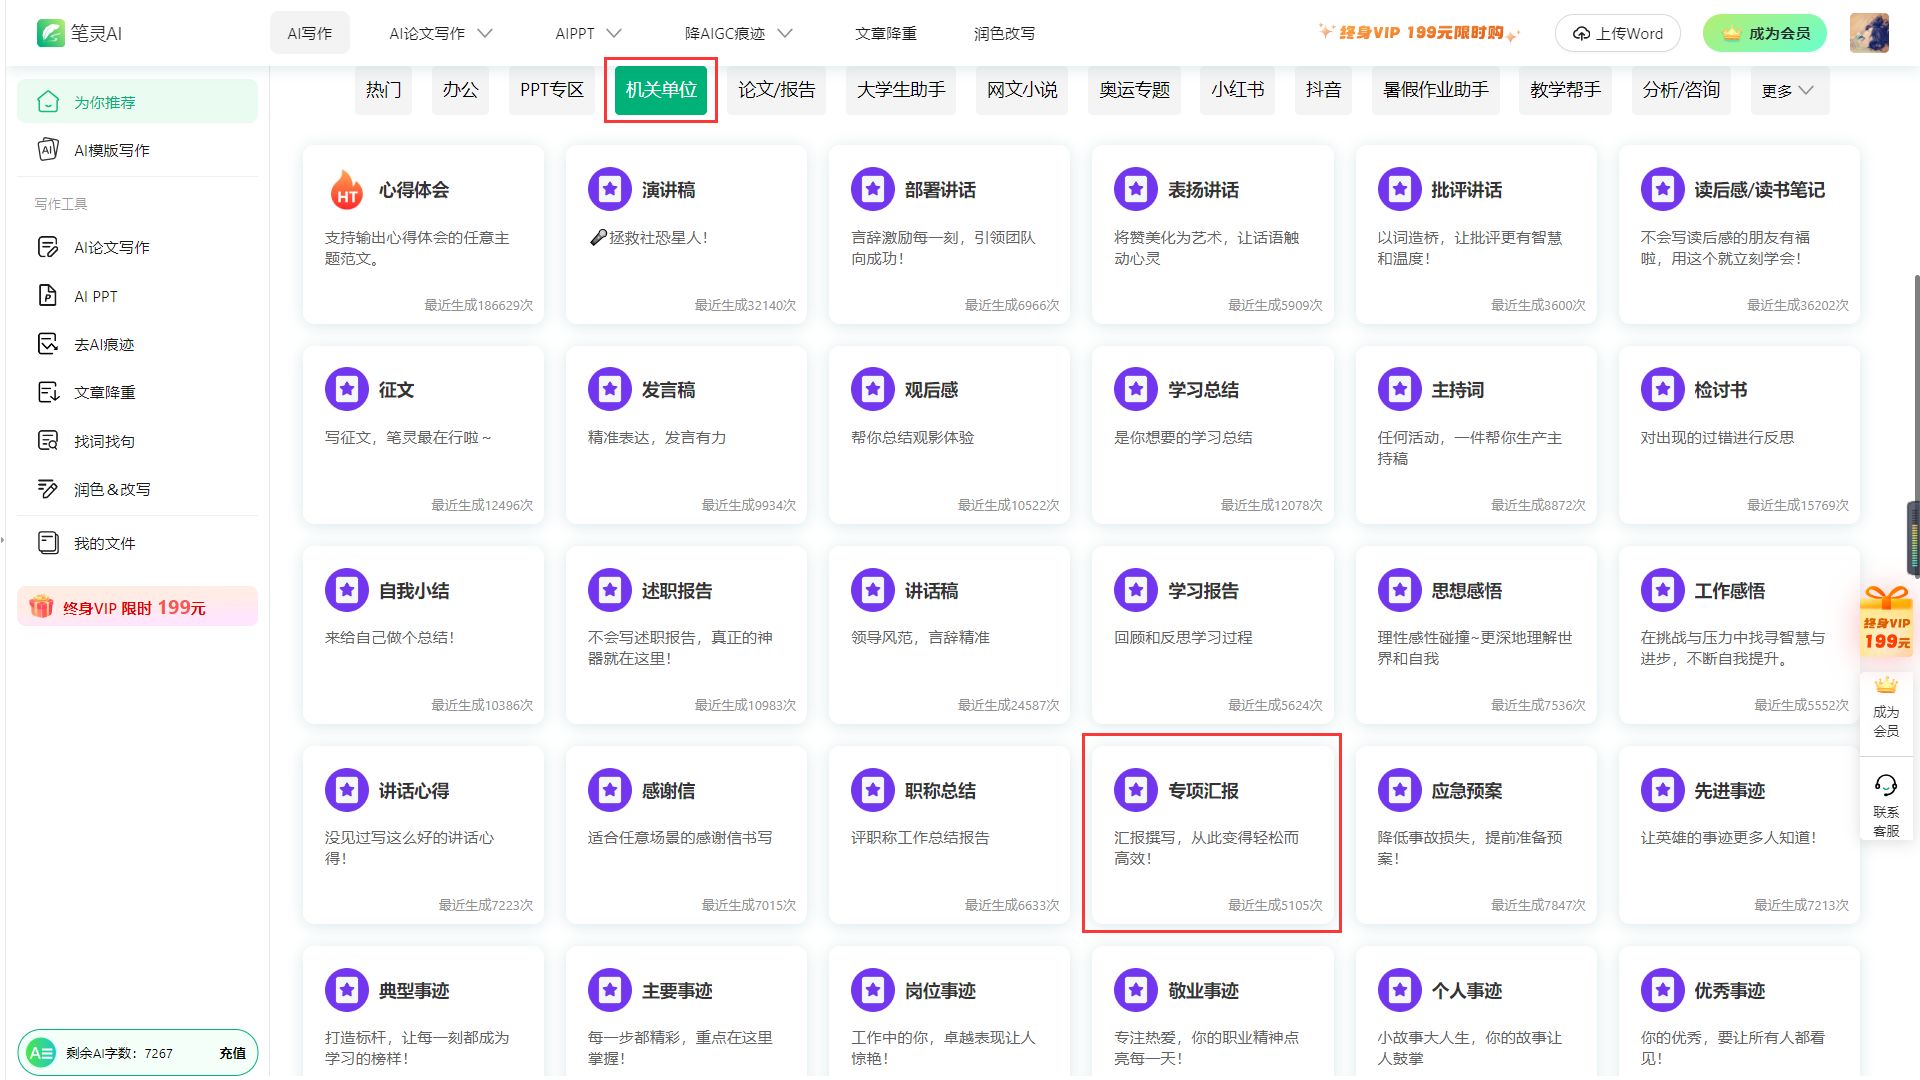This screenshot has width=1920, height=1080.
Task: Click the 联系客服 headset icon
Action: (x=1886, y=786)
